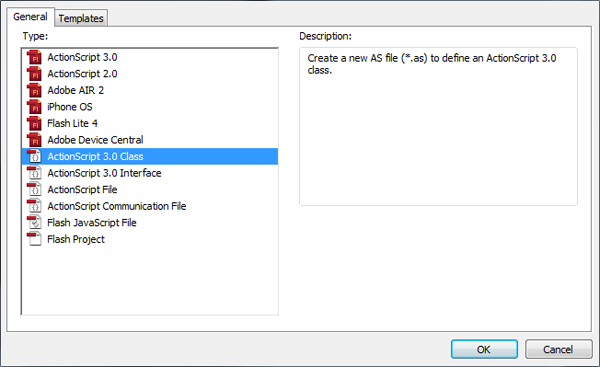The image size is (600, 367).
Task: Open the General tab
Action: click(30, 17)
